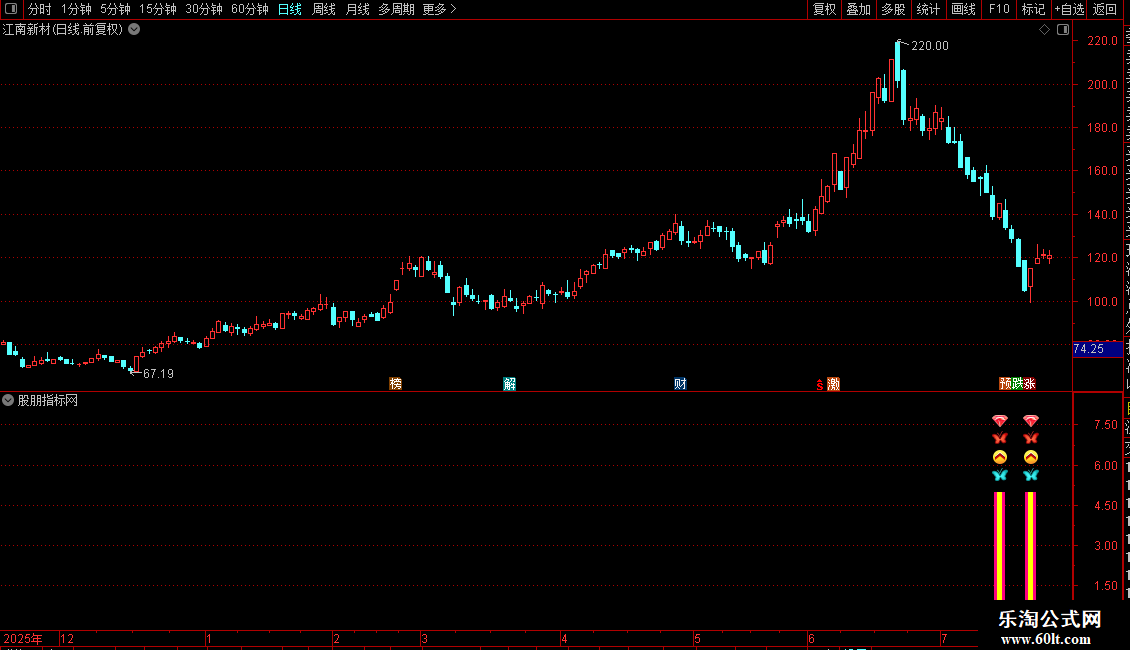Click the left cyan butterfly signal

(x=1000, y=475)
